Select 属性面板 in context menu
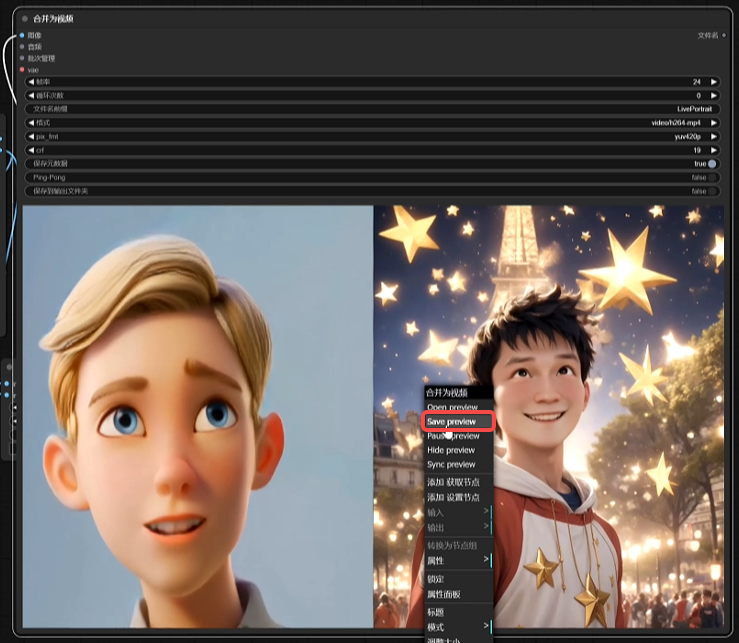Screen dimensions: 739x643 [459, 594]
